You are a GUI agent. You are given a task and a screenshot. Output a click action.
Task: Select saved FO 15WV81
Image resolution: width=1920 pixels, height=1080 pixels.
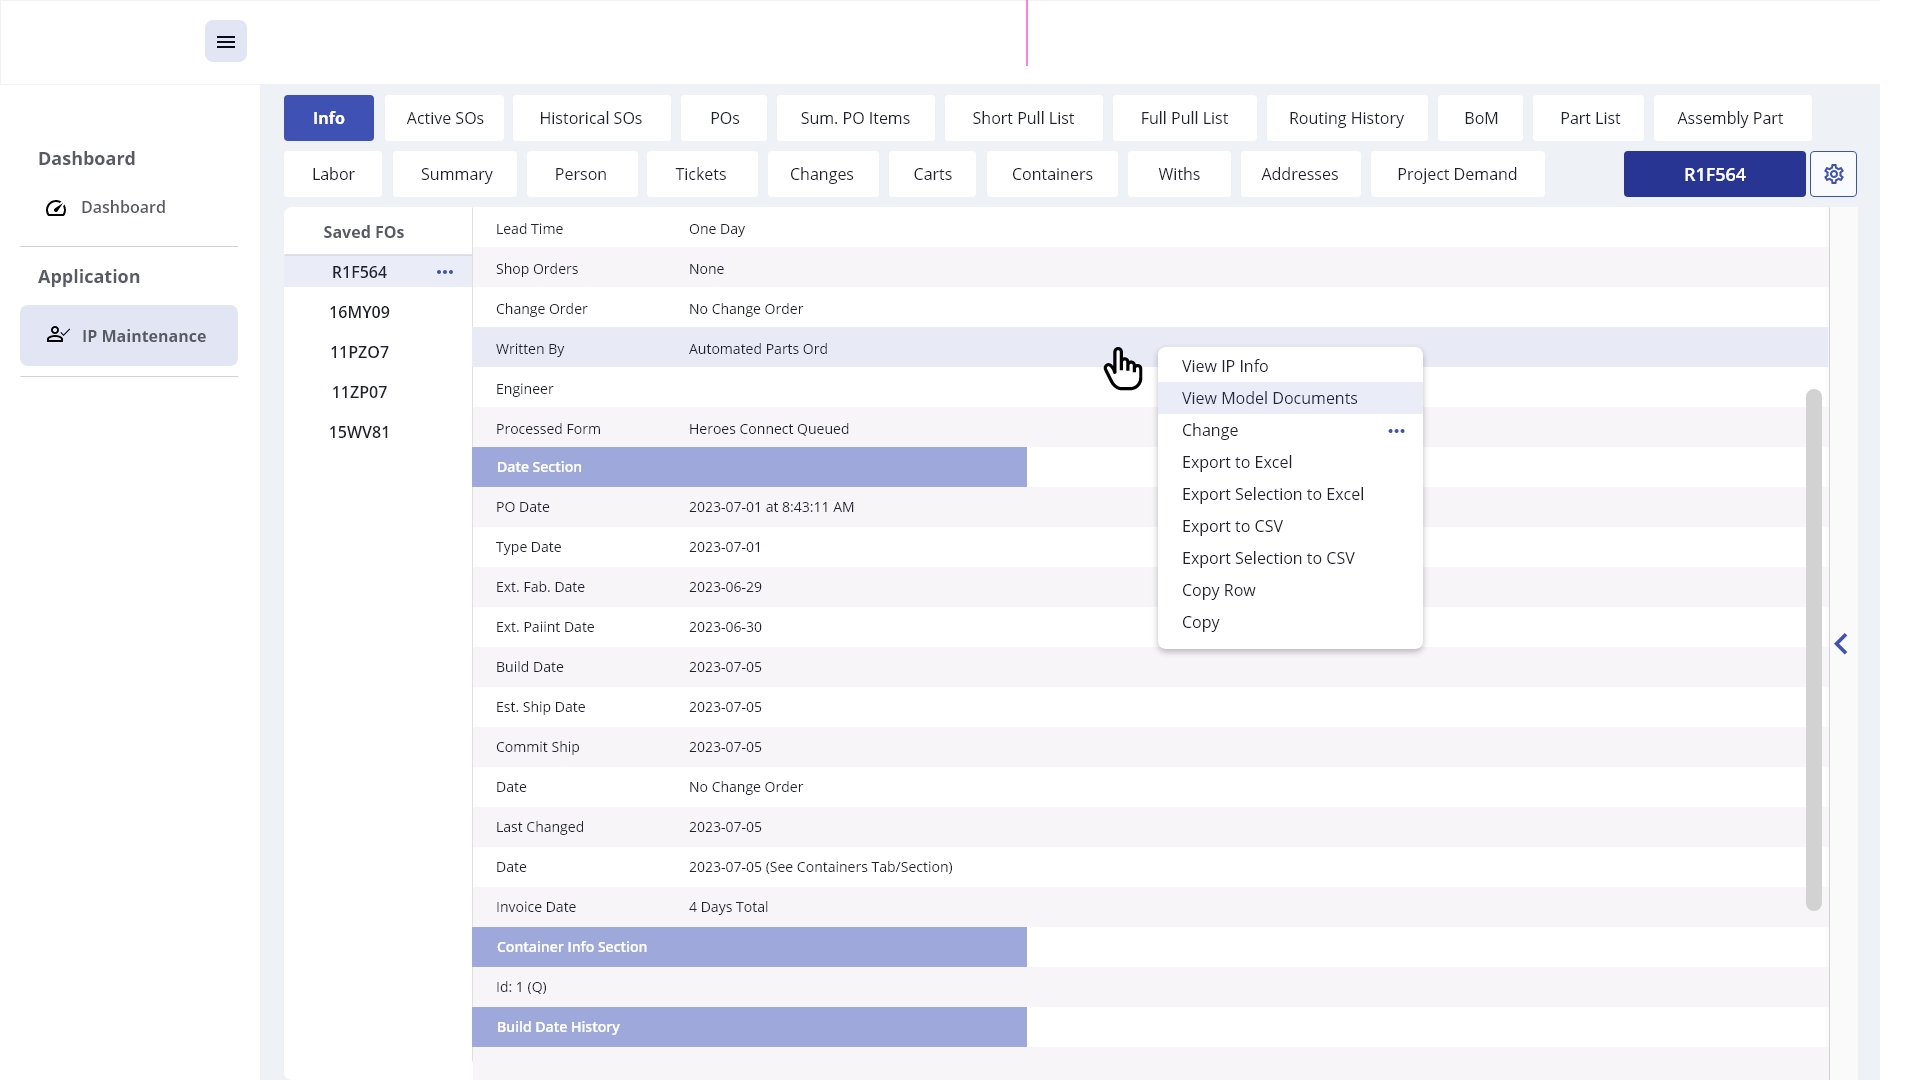(x=359, y=432)
